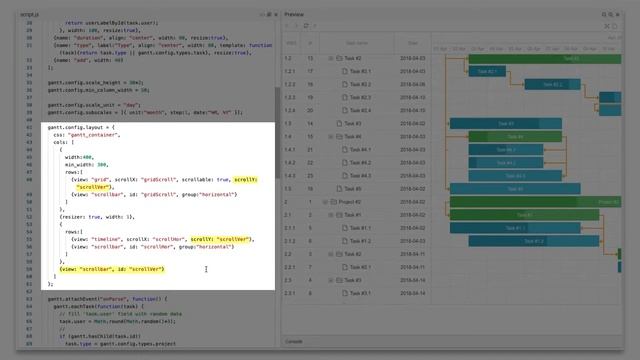
Task: Click the file icon of Task #5
Action: [339, 189]
